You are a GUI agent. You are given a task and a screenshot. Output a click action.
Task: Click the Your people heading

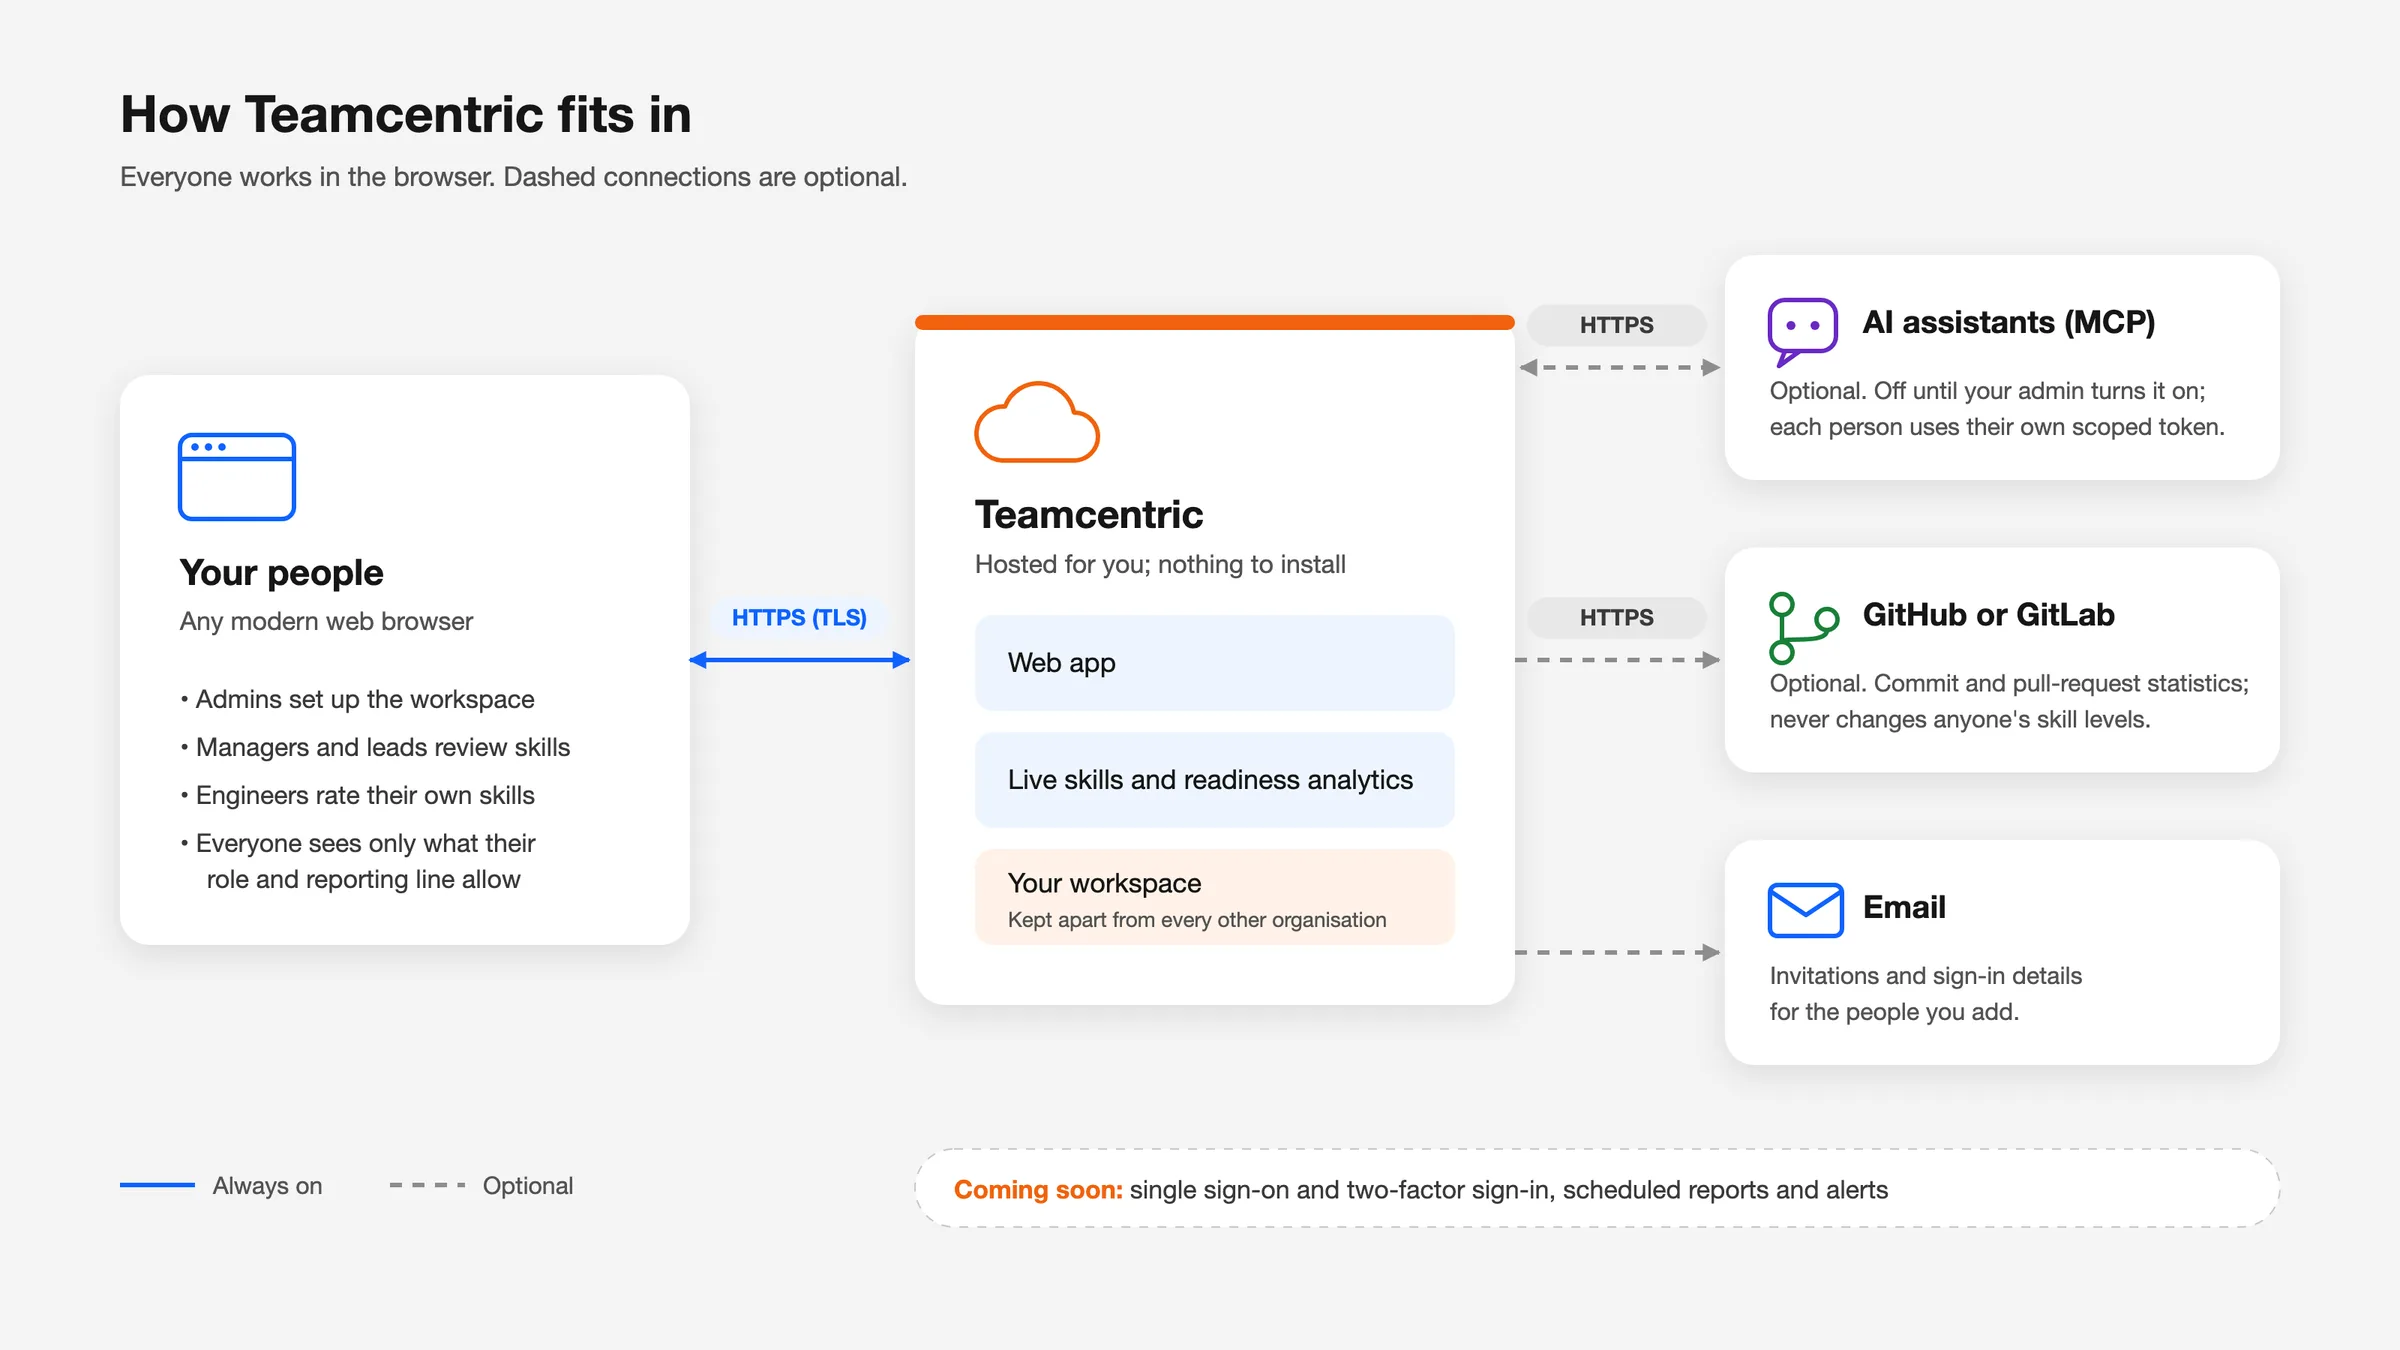pyautogui.click(x=281, y=573)
